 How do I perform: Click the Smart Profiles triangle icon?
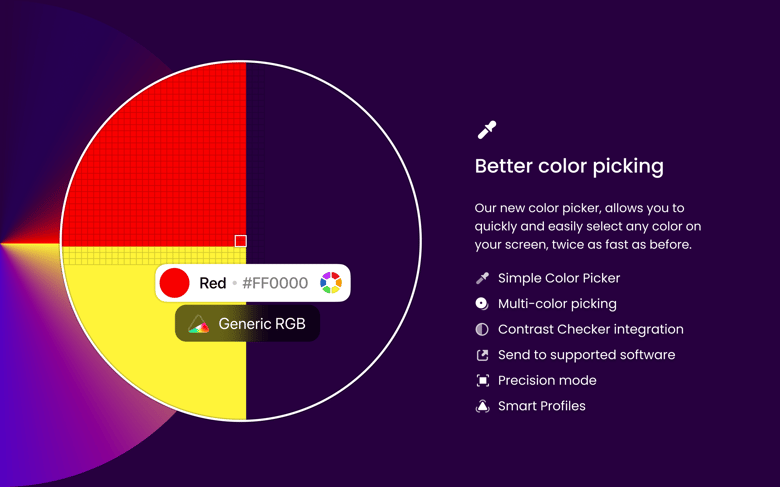(x=482, y=406)
